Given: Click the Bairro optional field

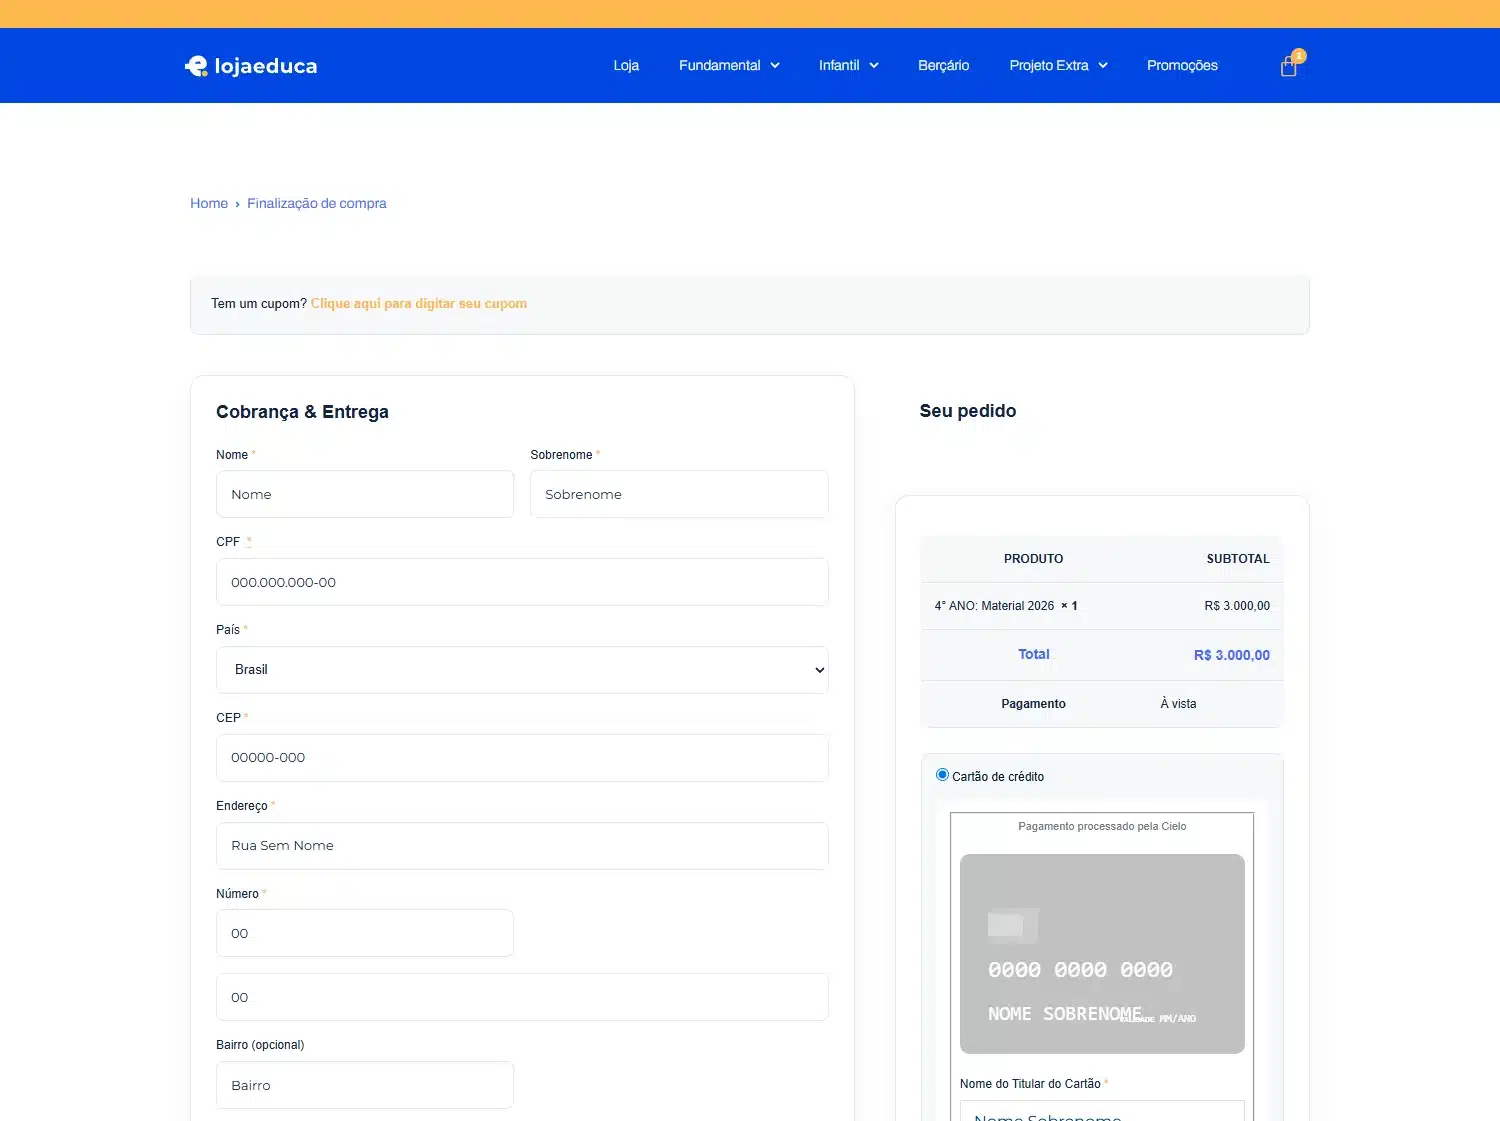Looking at the screenshot, I should (x=365, y=1085).
